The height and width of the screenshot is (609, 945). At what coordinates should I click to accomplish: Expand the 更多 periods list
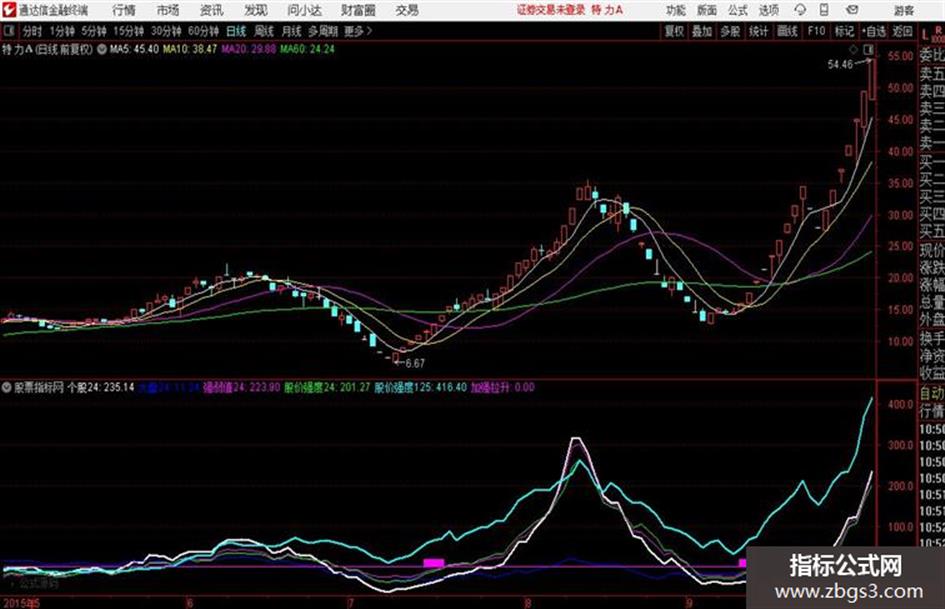358,31
